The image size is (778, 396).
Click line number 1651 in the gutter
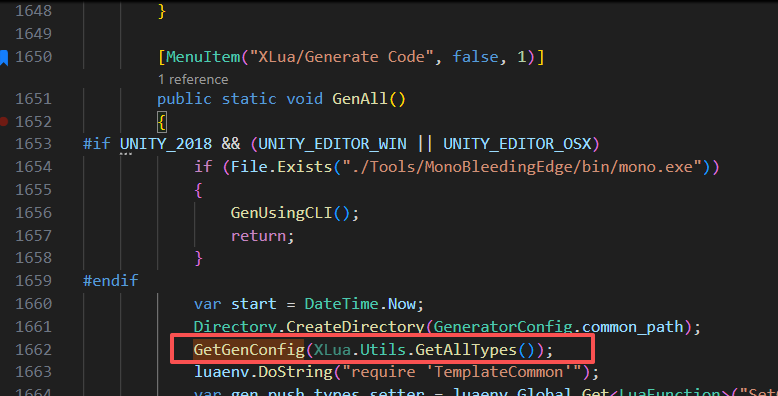33,99
